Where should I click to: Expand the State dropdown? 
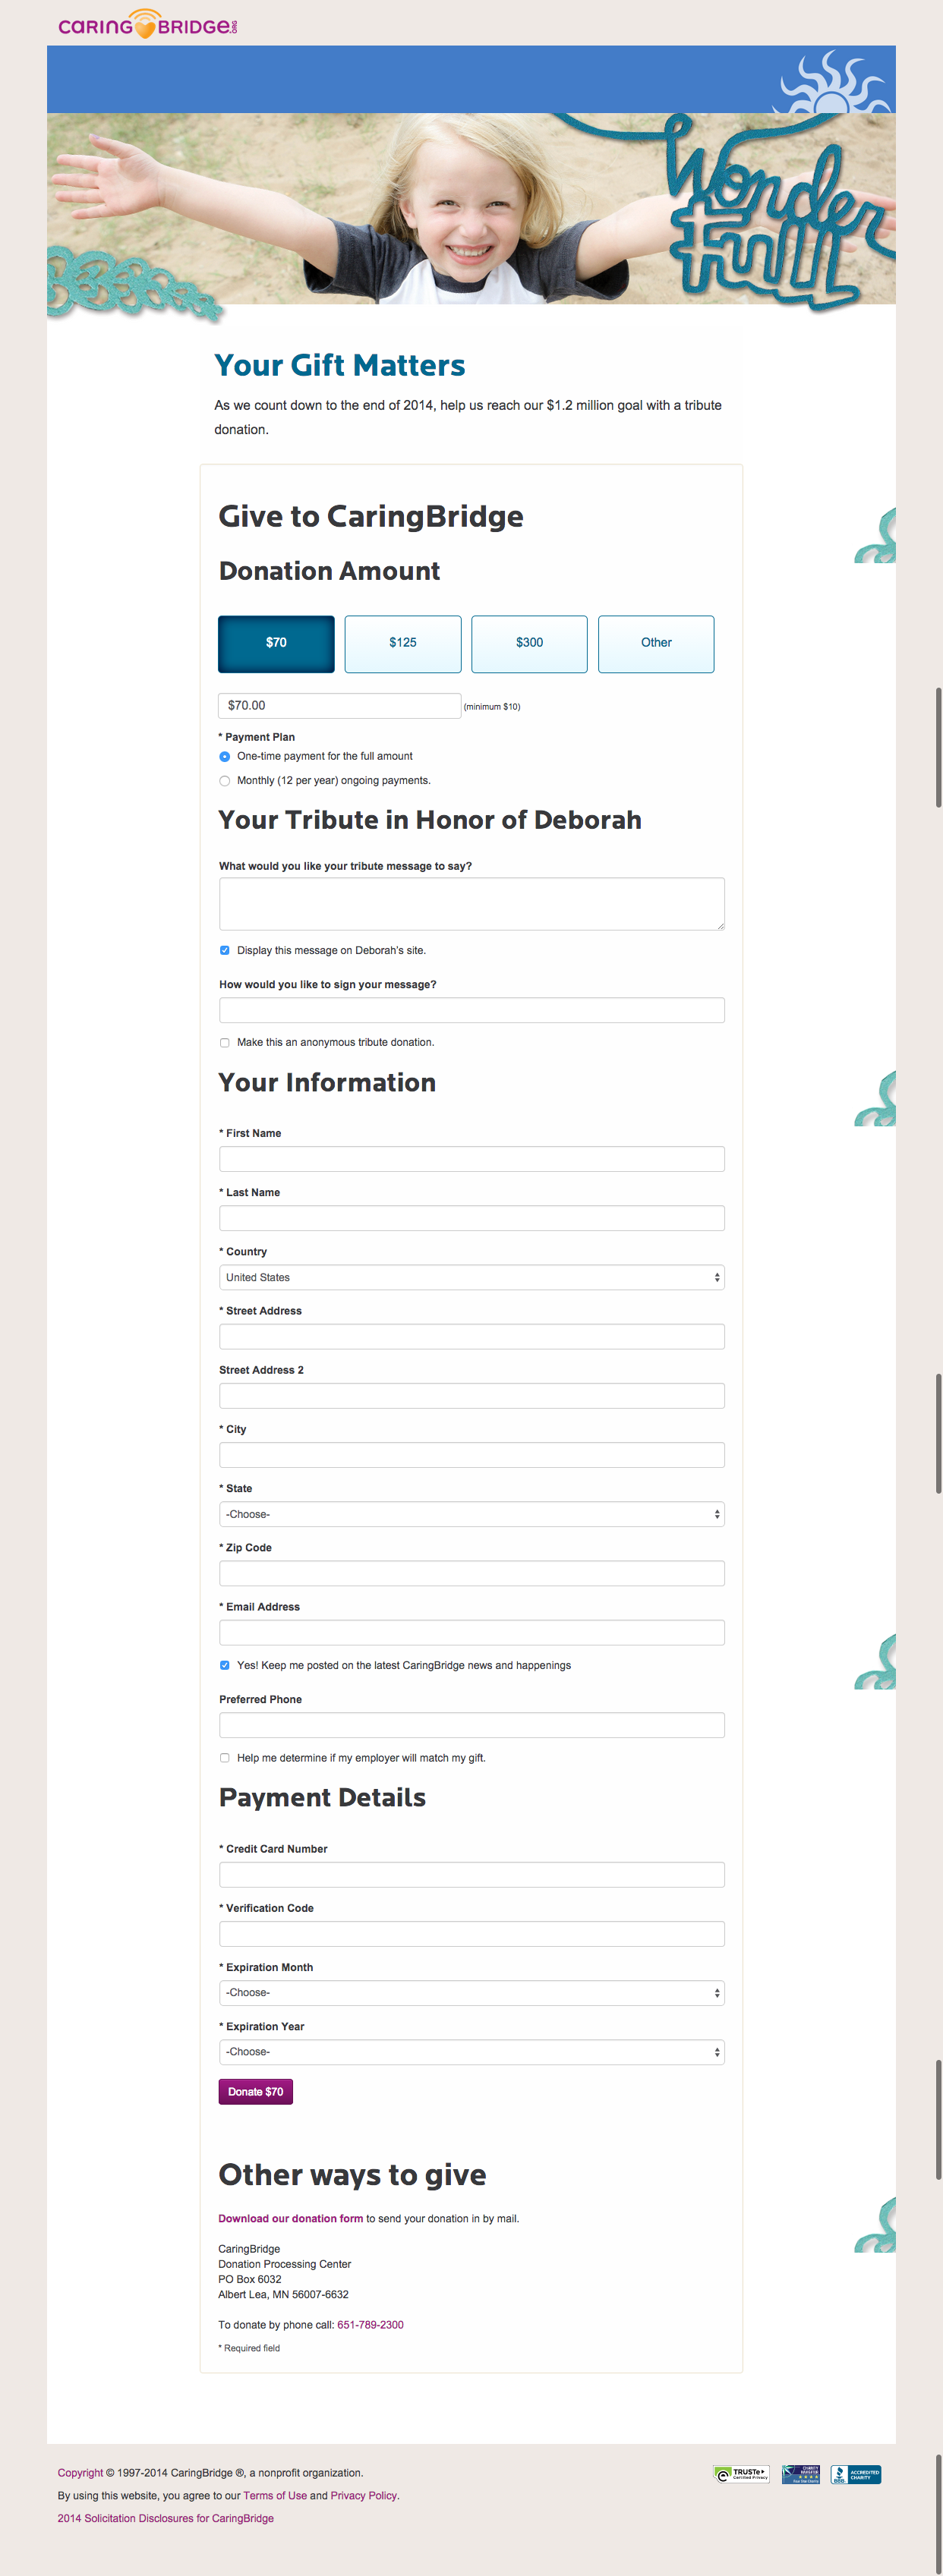coord(471,1515)
